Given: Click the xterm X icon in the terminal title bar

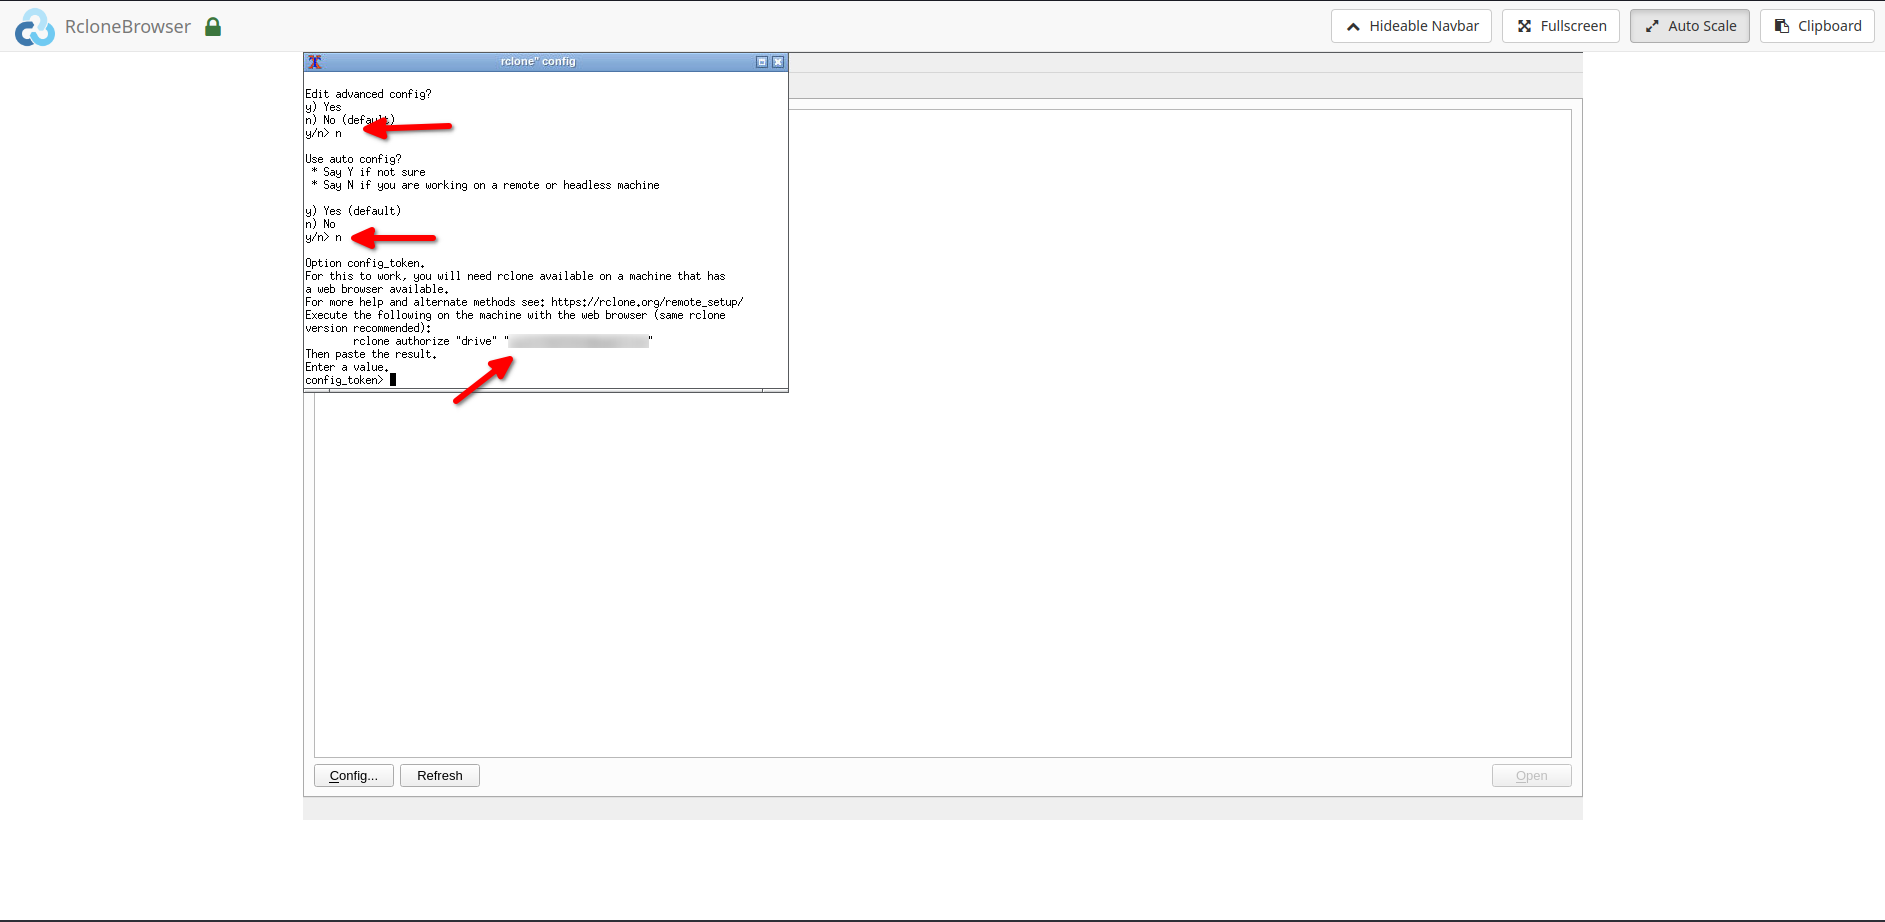Looking at the screenshot, I should (314, 61).
